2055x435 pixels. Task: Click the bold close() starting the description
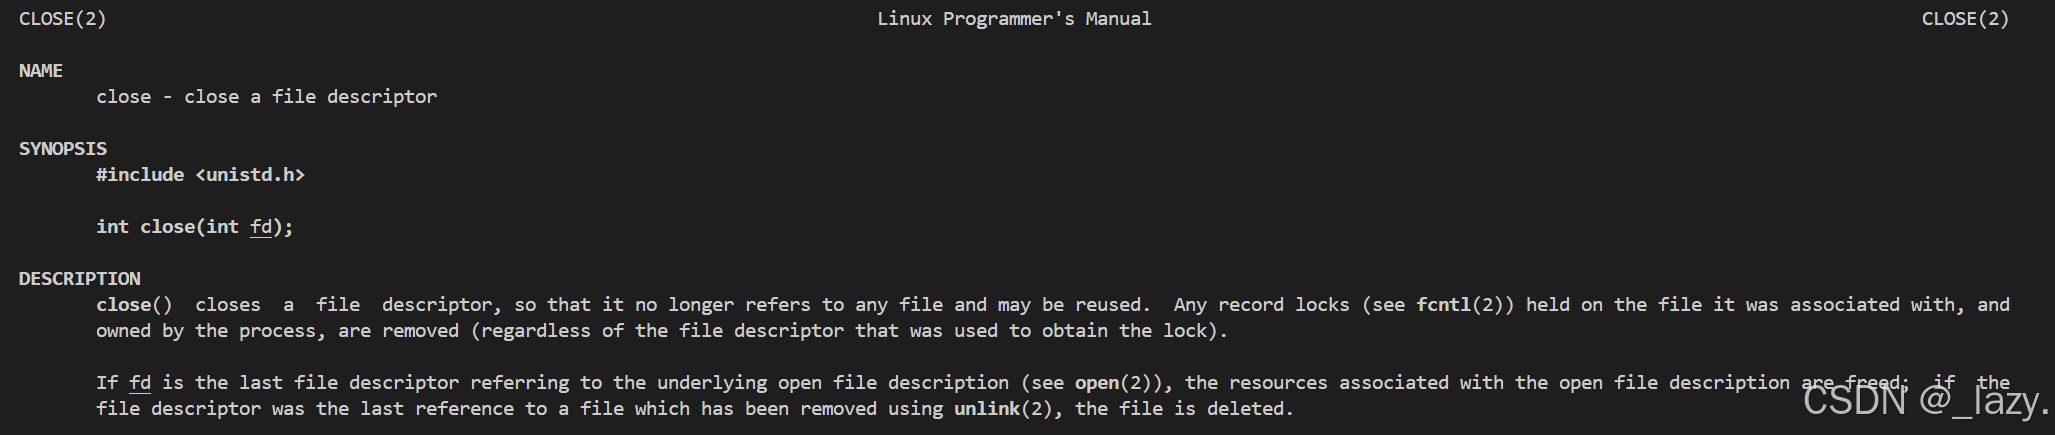134,305
